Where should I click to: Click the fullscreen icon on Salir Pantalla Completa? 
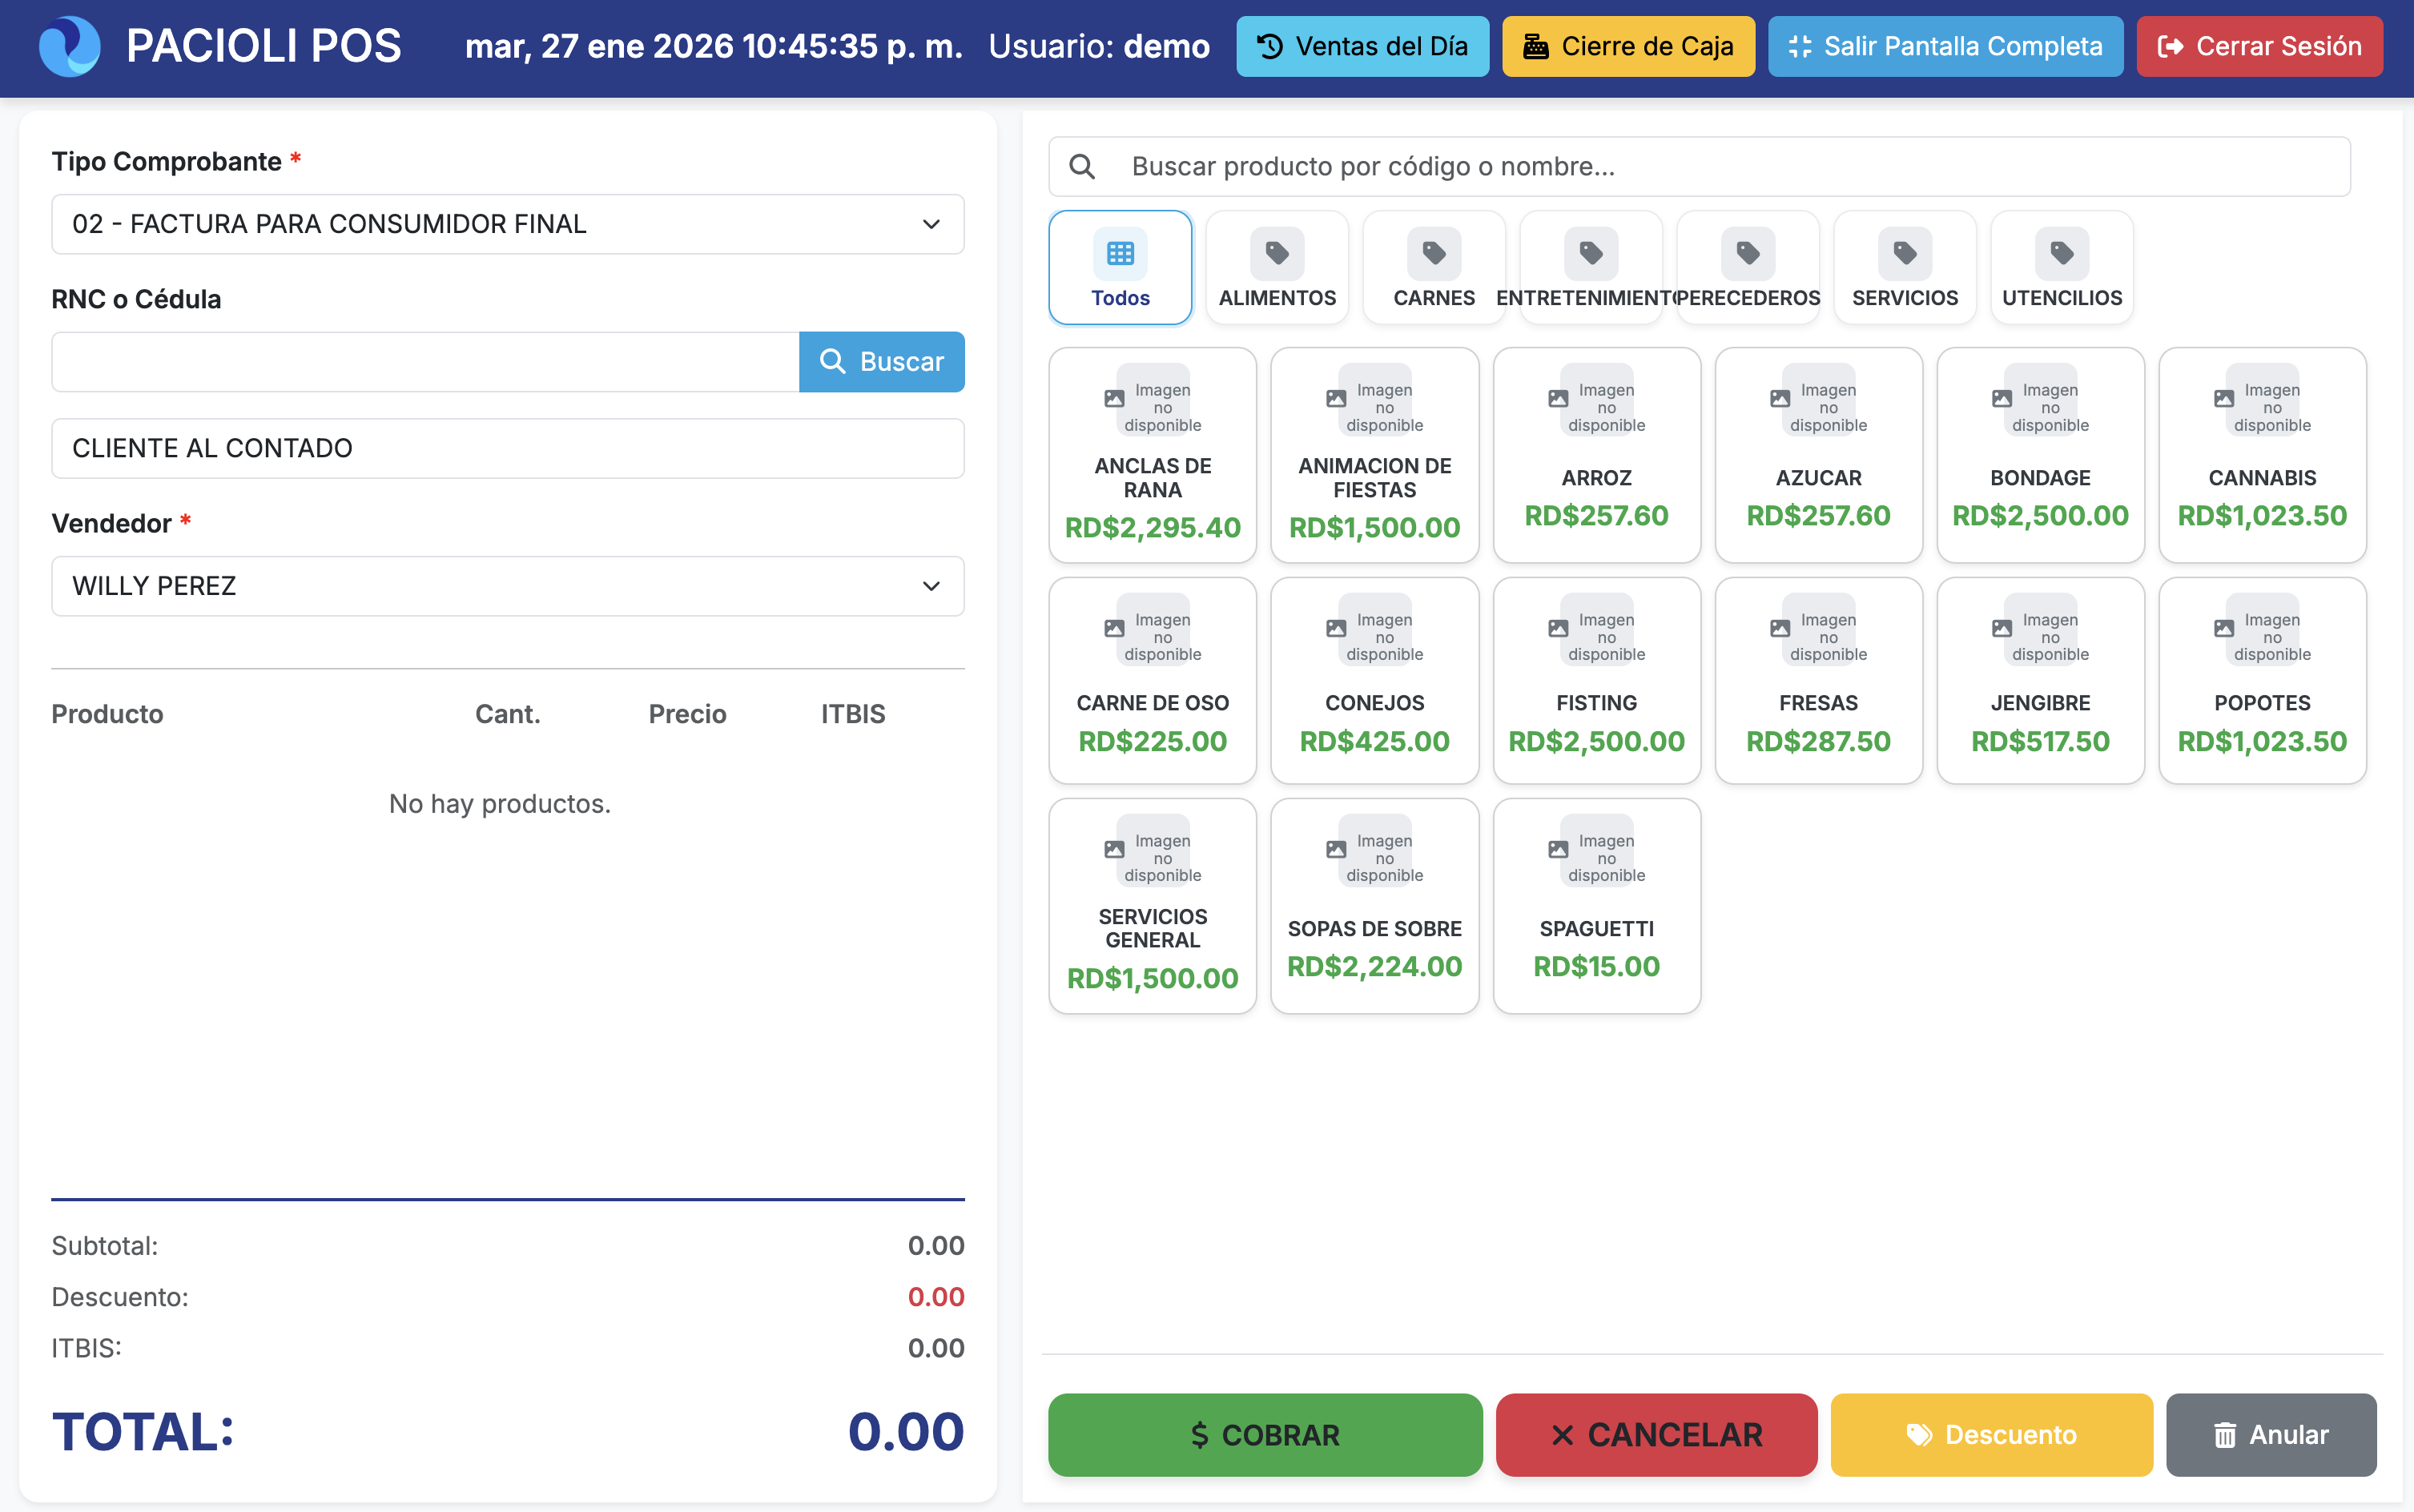(1800, 45)
